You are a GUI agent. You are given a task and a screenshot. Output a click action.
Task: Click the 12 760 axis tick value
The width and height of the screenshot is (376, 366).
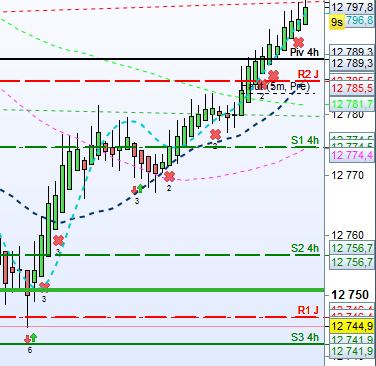[347, 235]
